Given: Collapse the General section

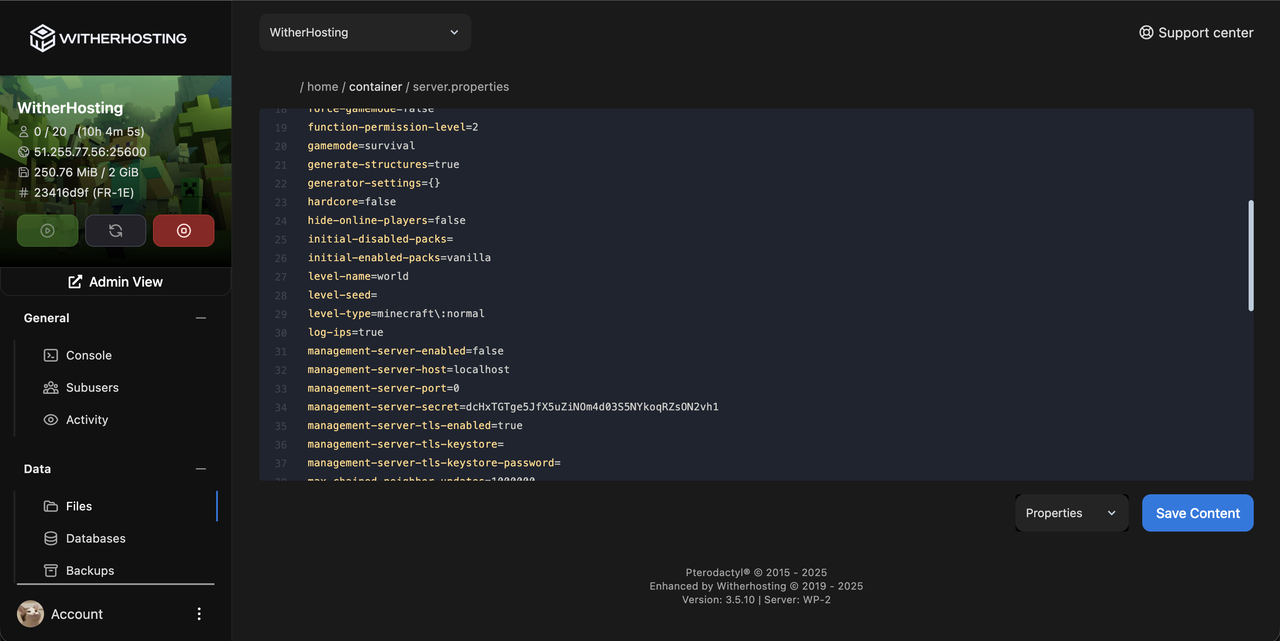Looking at the screenshot, I should [x=201, y=318].
